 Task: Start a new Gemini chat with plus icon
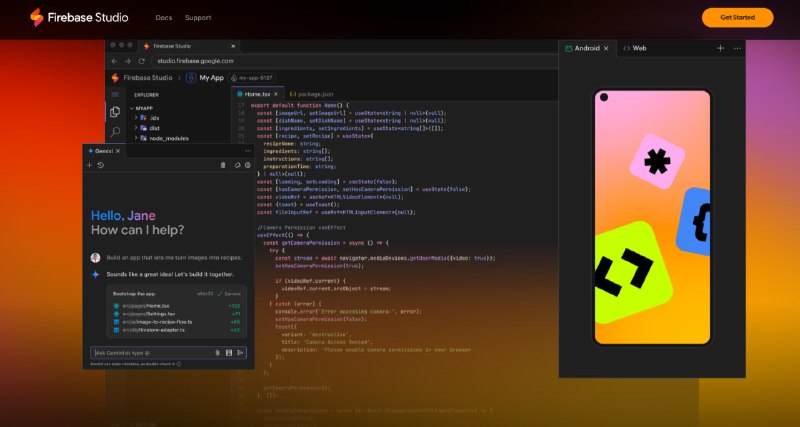pyautogui.click(x=89, y=165)
